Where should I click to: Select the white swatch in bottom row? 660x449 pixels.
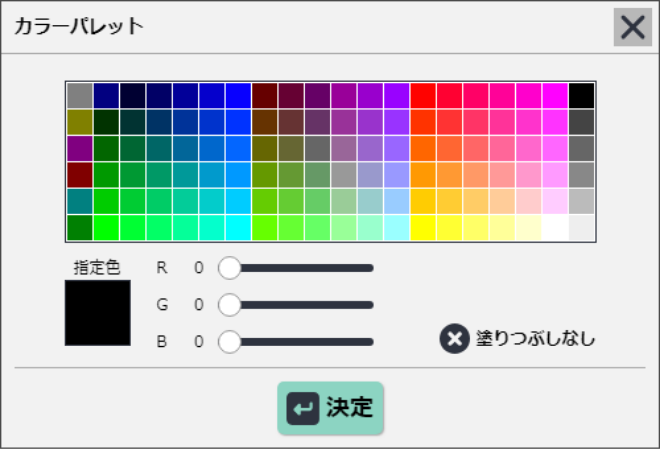[555, 228]
